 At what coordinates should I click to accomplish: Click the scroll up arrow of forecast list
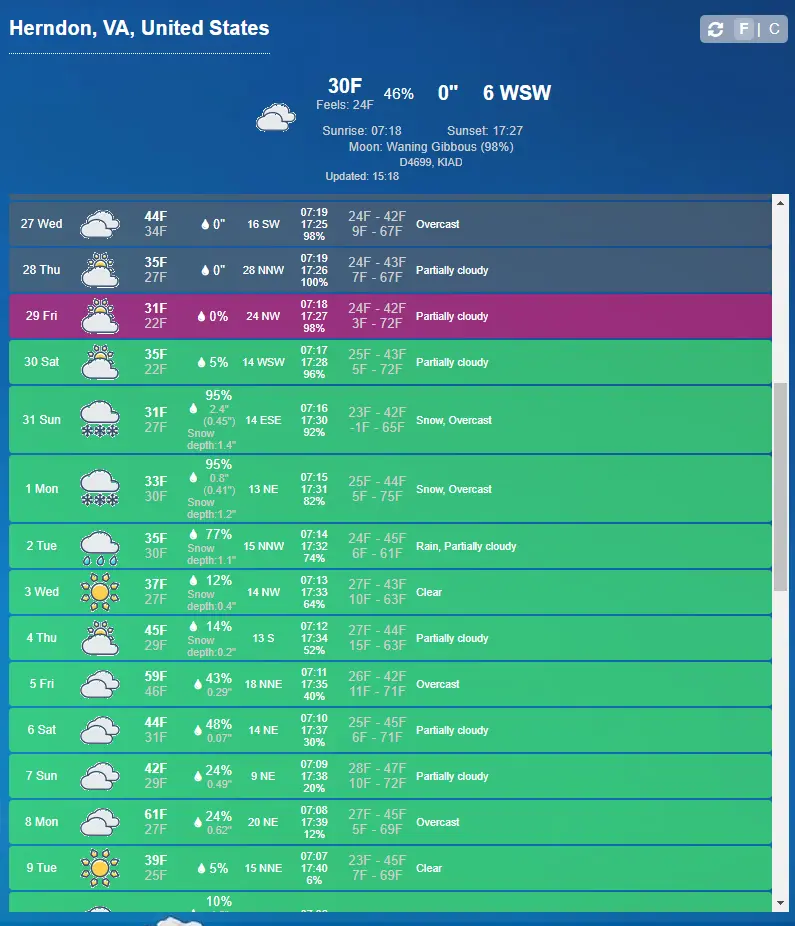pos(781,203)
